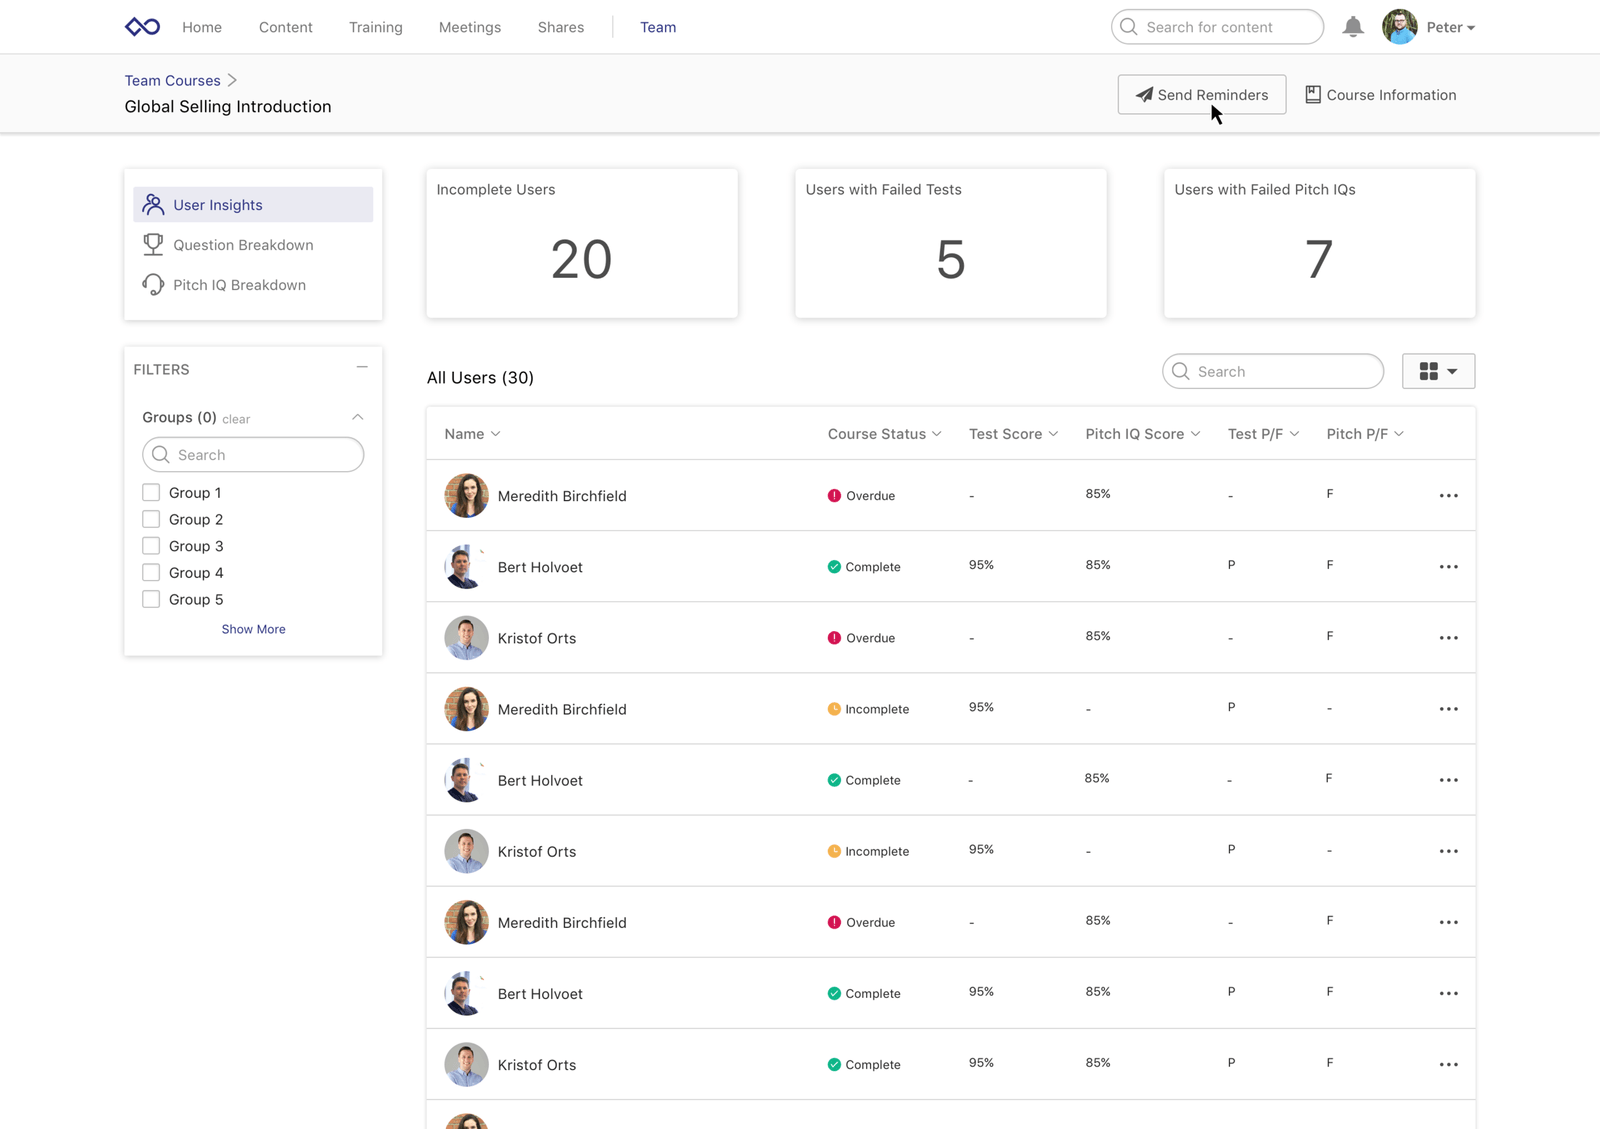The image size is (1600, 1129).
Task: Open grid view switcher dropdown
Action: (1437, 371)
